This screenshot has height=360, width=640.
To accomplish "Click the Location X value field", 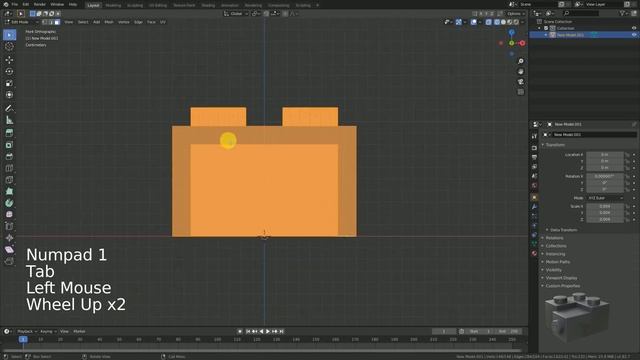I will pos(604,155).
